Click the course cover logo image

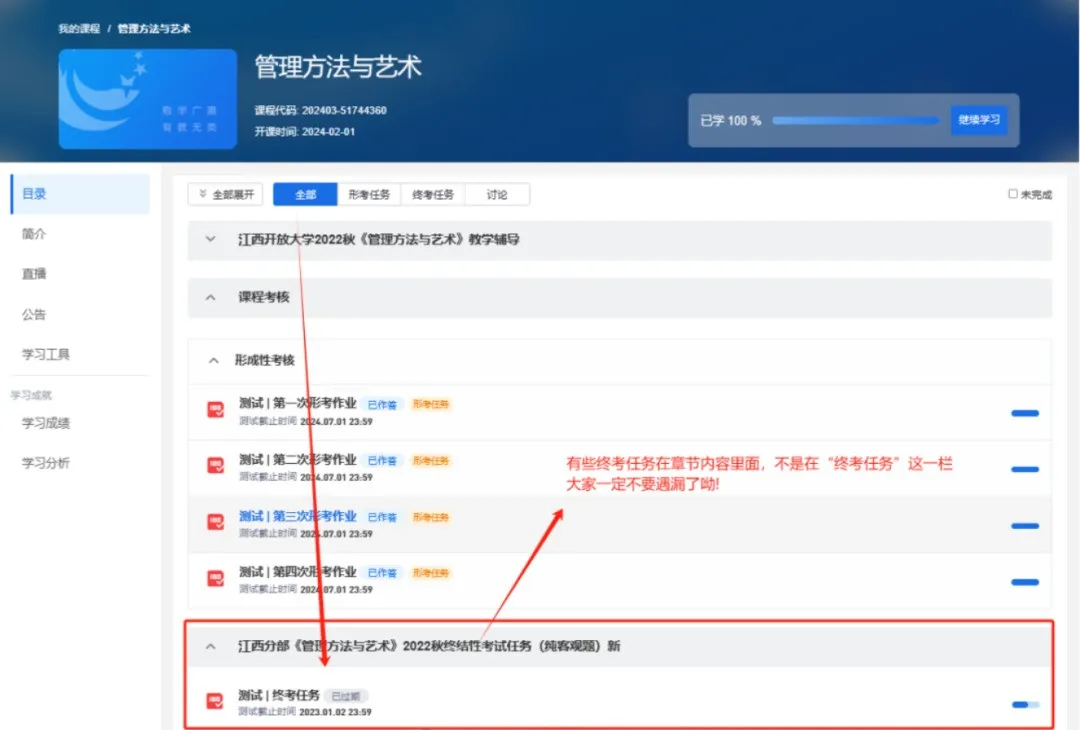(x=147, y=99)
